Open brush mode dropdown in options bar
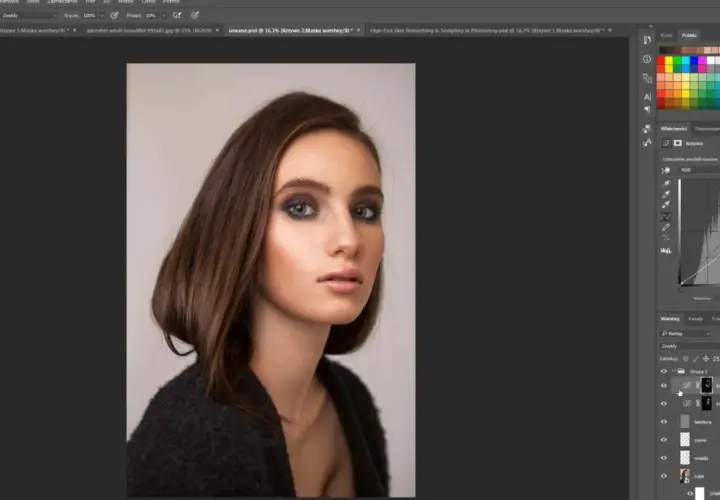 click(29, 16)
